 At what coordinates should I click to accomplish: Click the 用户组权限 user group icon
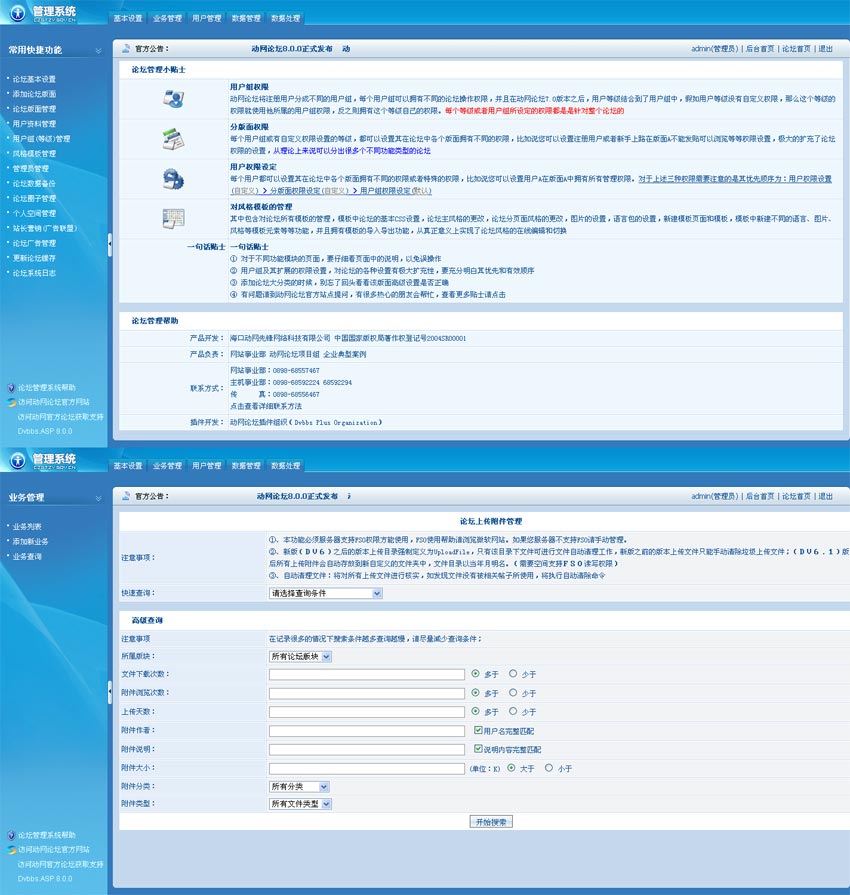click(x=173, y=98)
